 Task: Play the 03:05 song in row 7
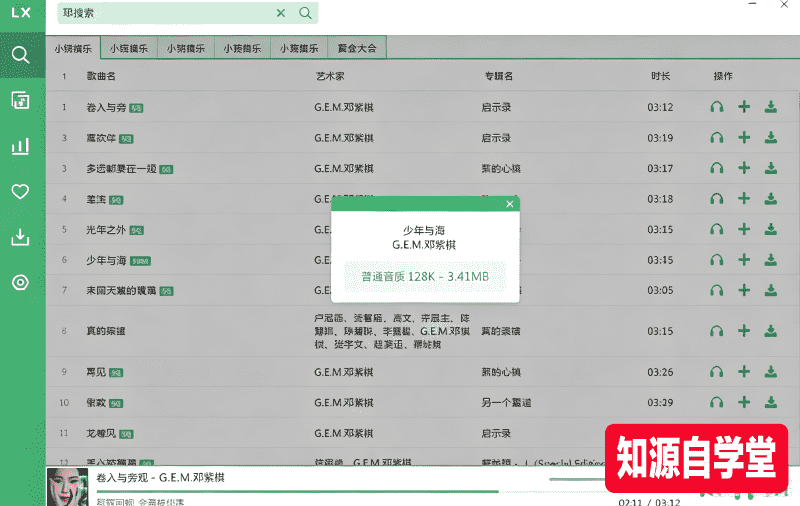click(x=717, y=290)
